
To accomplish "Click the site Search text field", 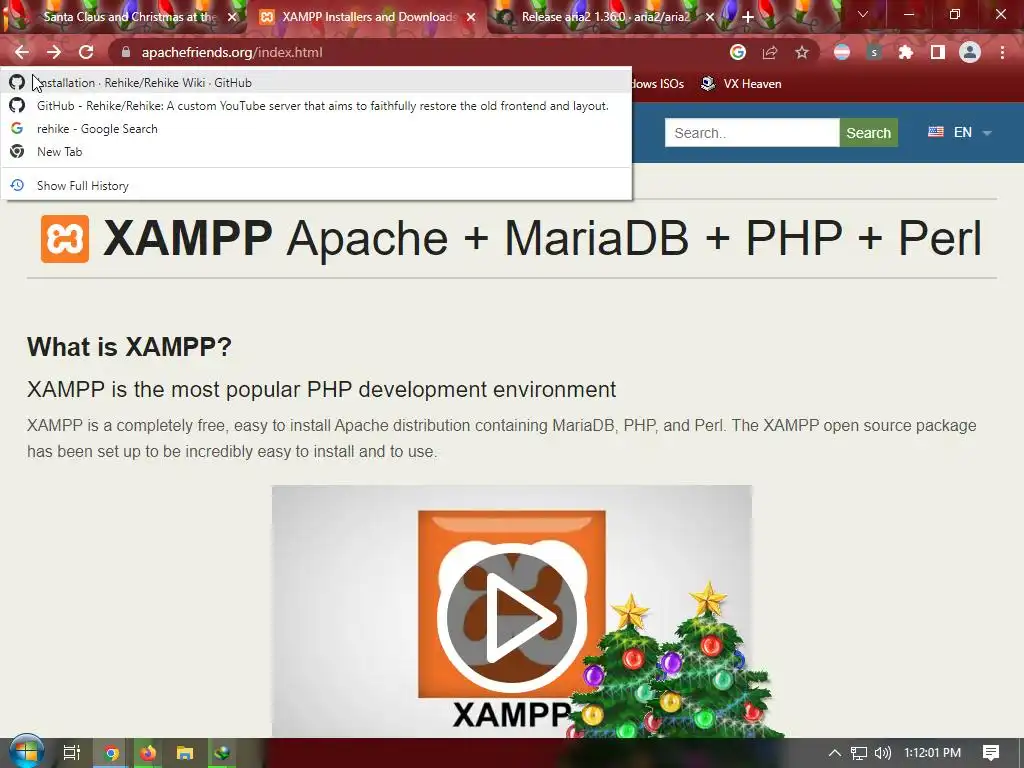I will point(752,133).
